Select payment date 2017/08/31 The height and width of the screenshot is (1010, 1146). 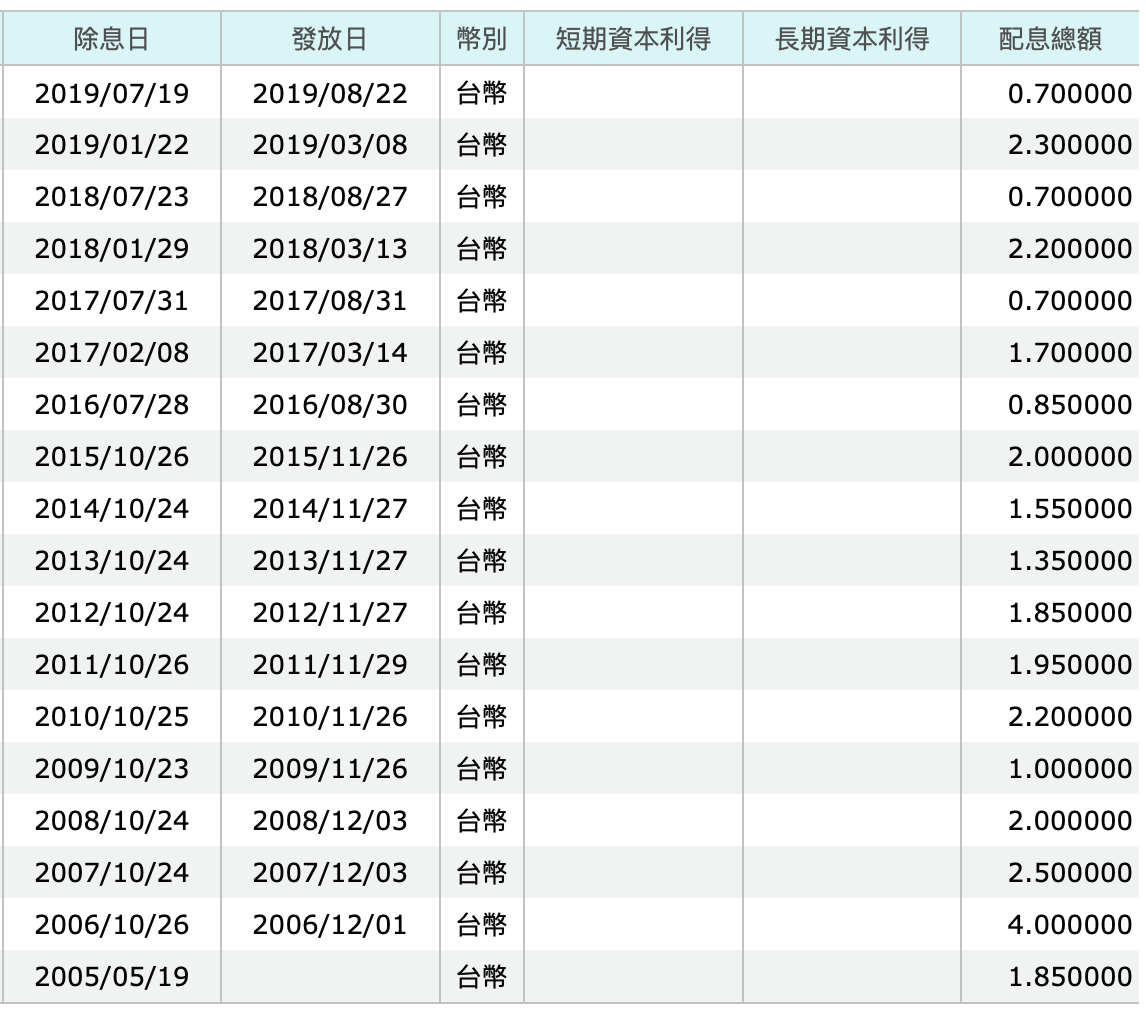(x=330, y=300)
